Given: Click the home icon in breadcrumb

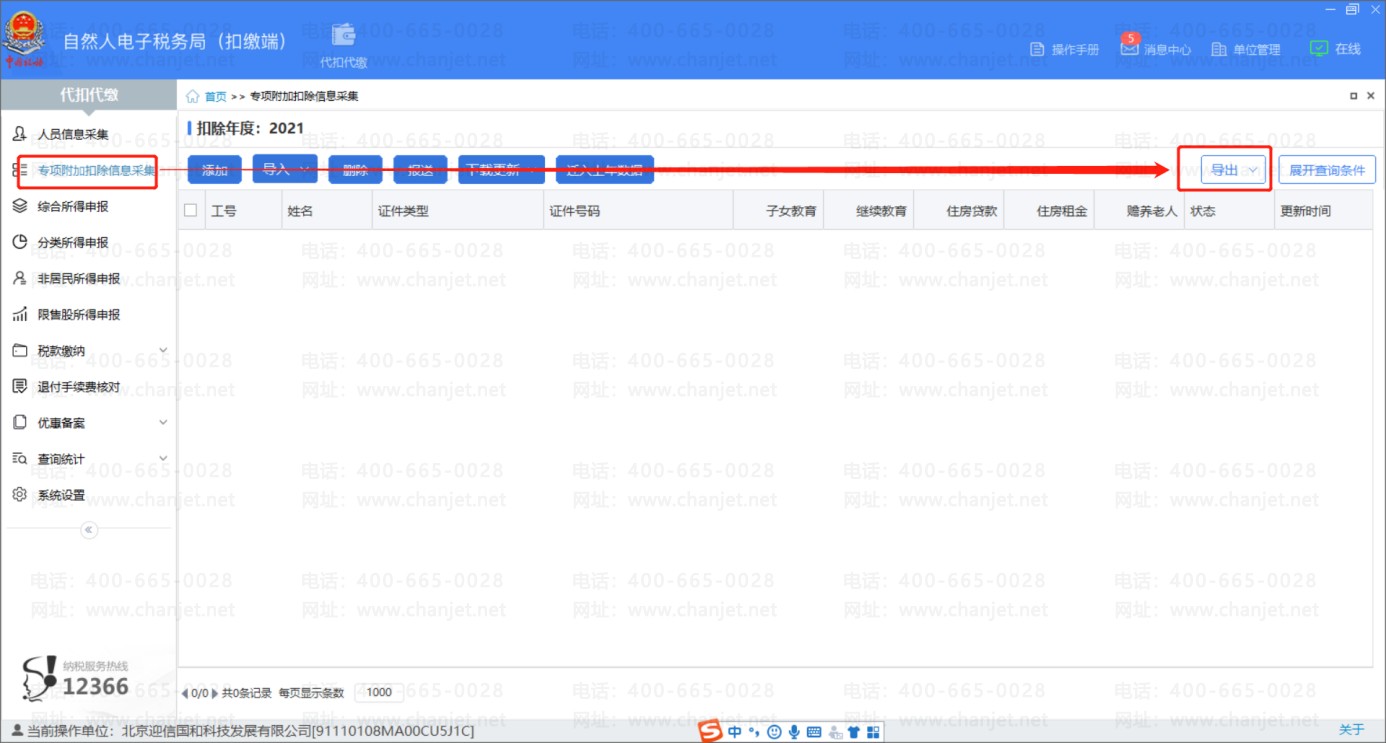Looking at the screenshot, I should (x=193, y=96).
